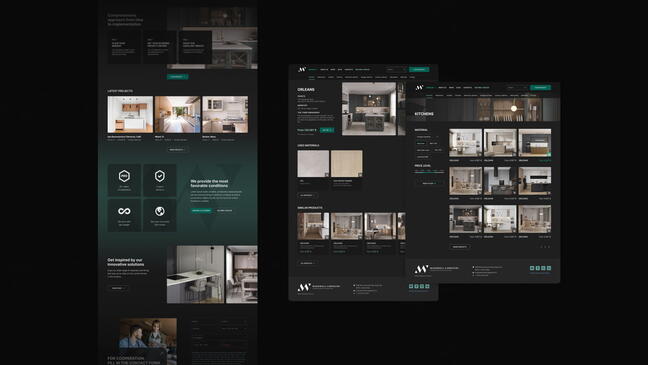Open first product in Kitchens grid bottom row
648x365 pixels.
point(466,219)
